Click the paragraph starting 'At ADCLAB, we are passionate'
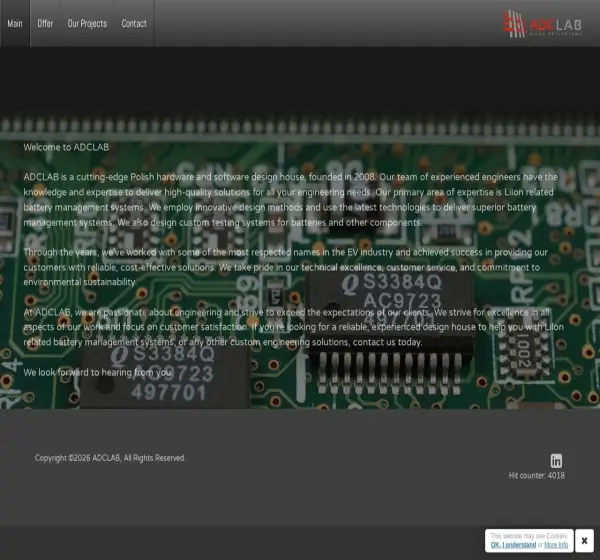The height and width of the screenshot is (560, 600). (293, 327)
